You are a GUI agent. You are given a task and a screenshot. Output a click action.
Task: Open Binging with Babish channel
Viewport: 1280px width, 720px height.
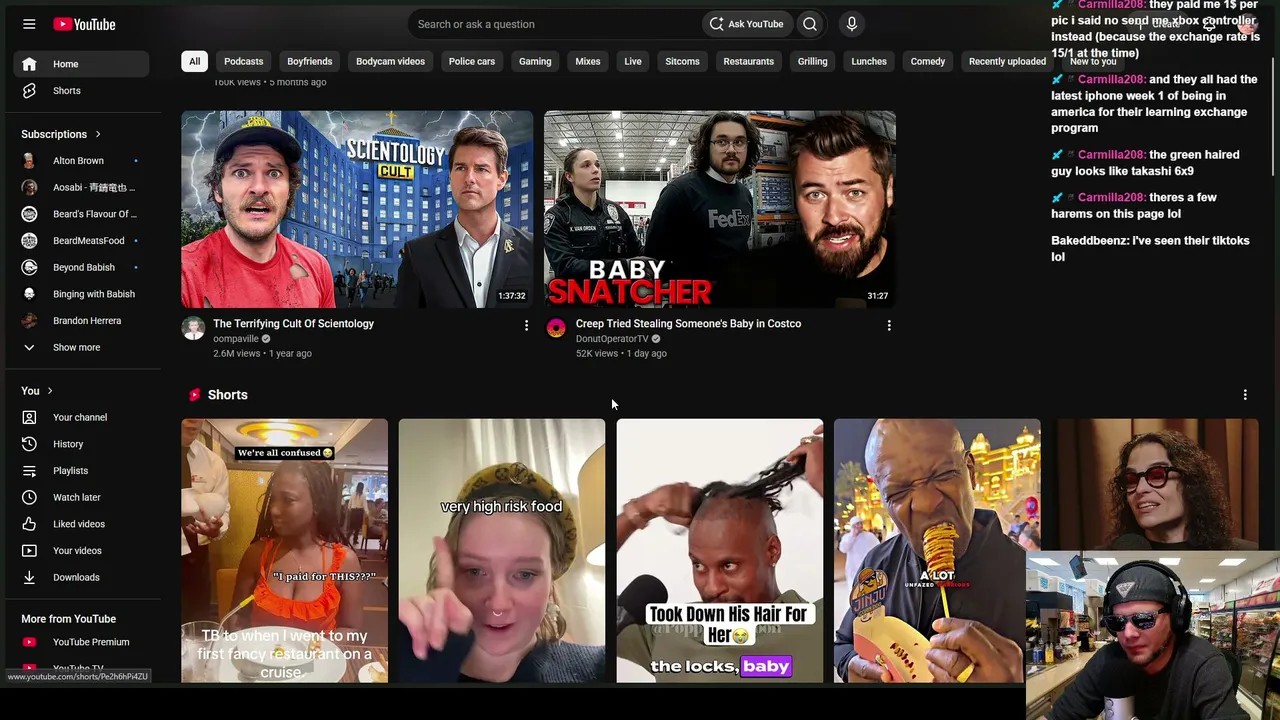(81, 294)
